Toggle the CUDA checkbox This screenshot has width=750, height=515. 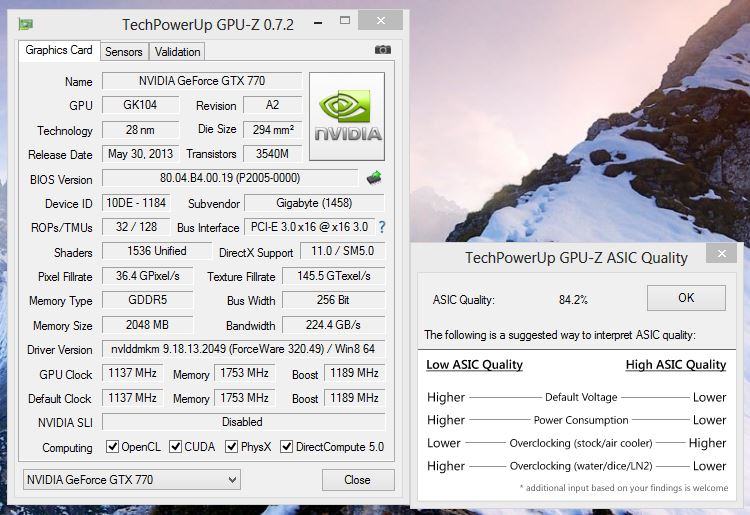[176, 447]
